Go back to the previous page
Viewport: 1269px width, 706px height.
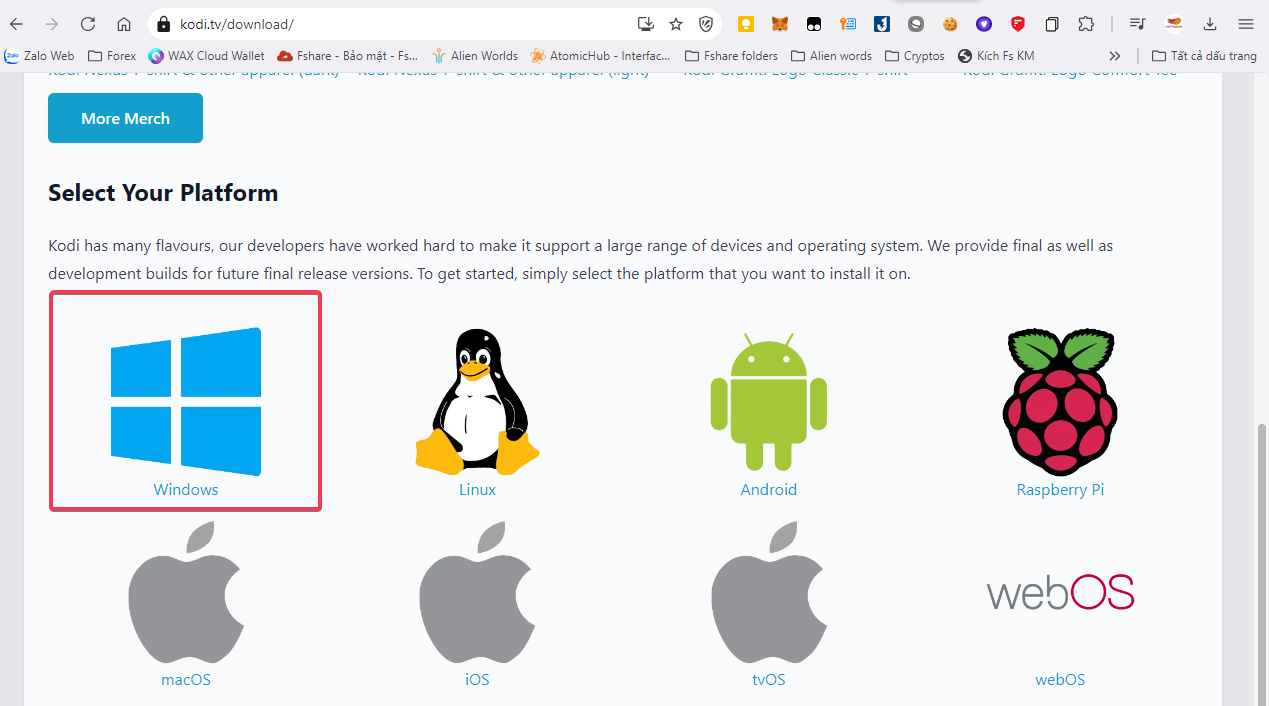point(17,24)
